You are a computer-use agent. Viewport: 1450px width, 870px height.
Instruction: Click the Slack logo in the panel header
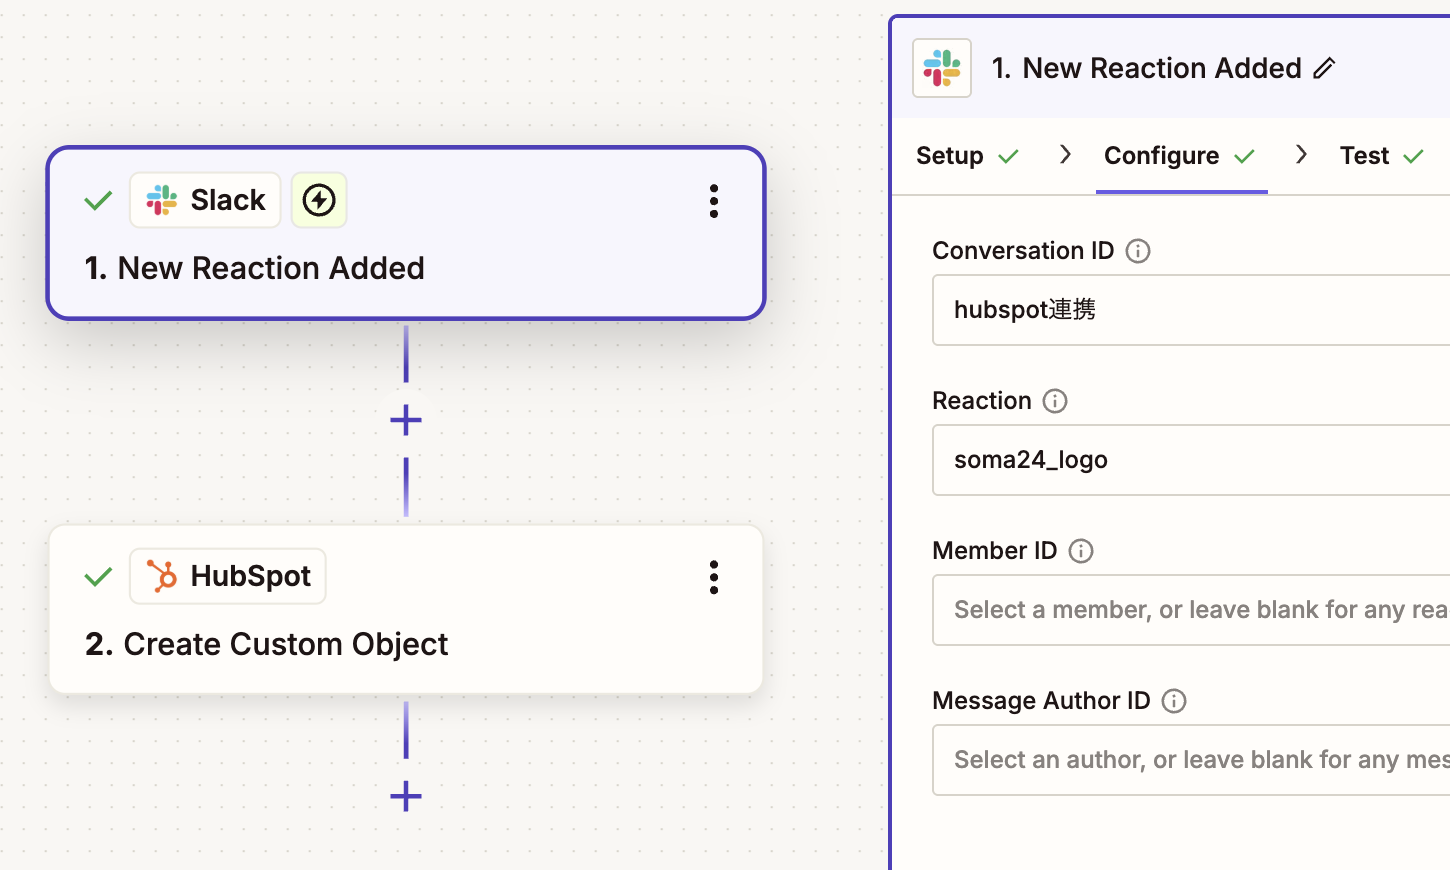tap(942, 68)
